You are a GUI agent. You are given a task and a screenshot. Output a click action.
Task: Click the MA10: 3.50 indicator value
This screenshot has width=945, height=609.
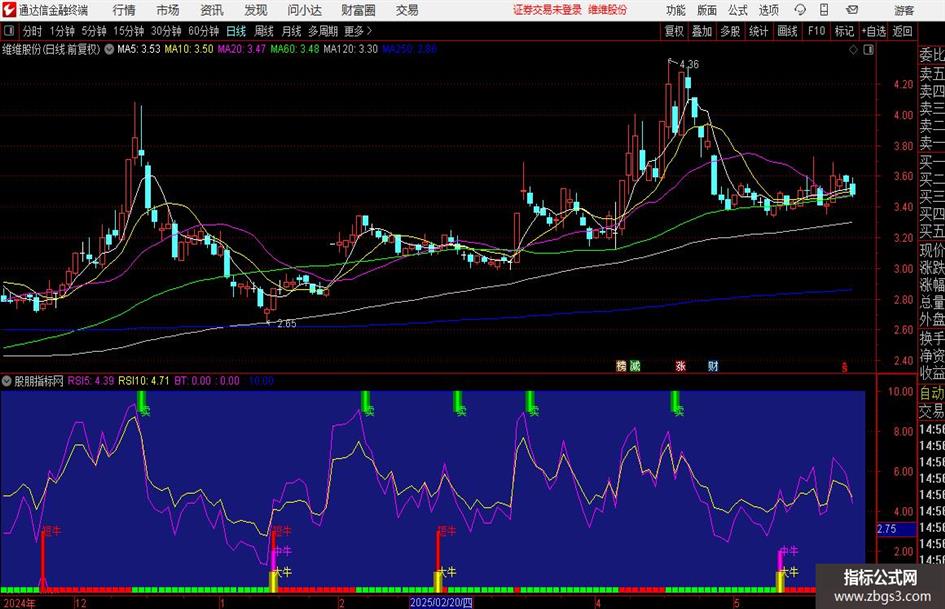(189, 49)
